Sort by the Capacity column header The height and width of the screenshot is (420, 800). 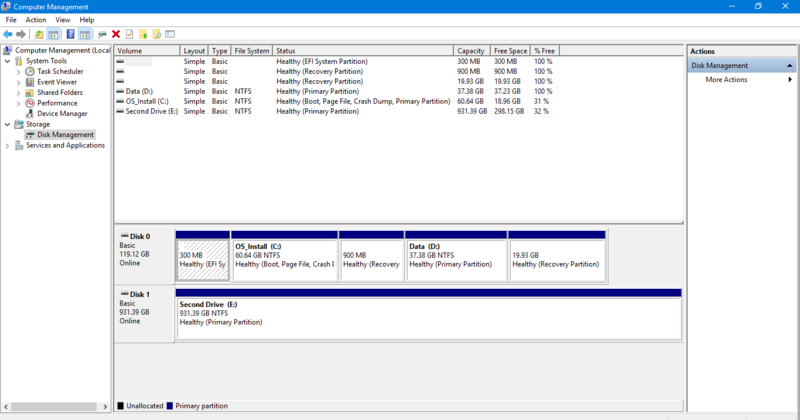(472, 51)
